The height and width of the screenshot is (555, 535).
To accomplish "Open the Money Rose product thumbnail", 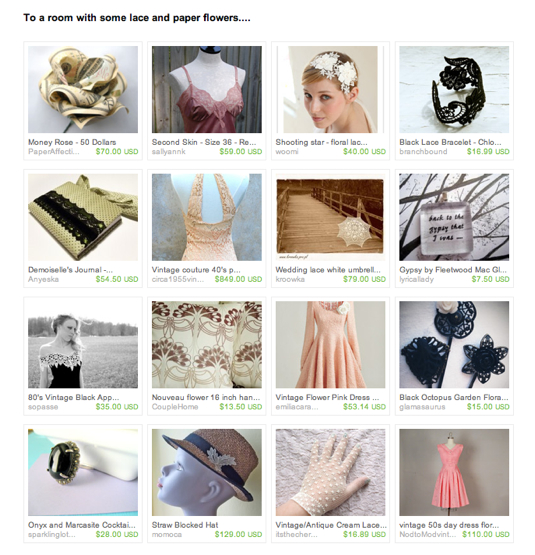I will click(x=83, y=90).
